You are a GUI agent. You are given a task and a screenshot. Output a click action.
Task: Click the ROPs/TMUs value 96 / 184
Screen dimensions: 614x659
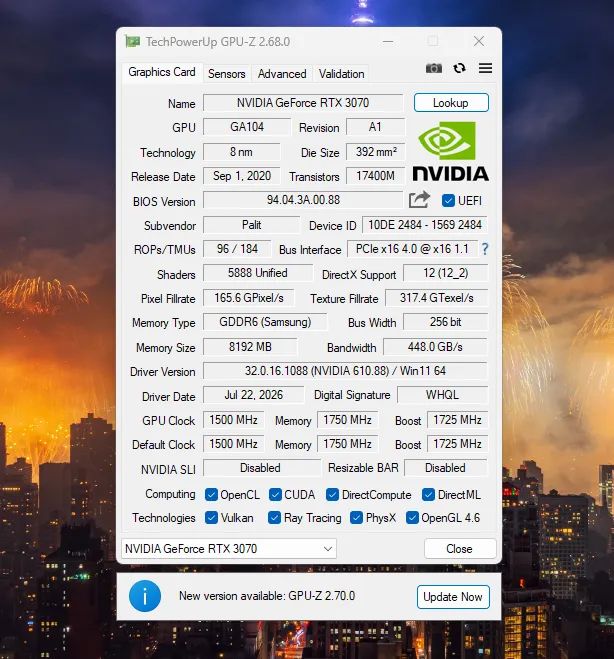click(x=237, y=249)
